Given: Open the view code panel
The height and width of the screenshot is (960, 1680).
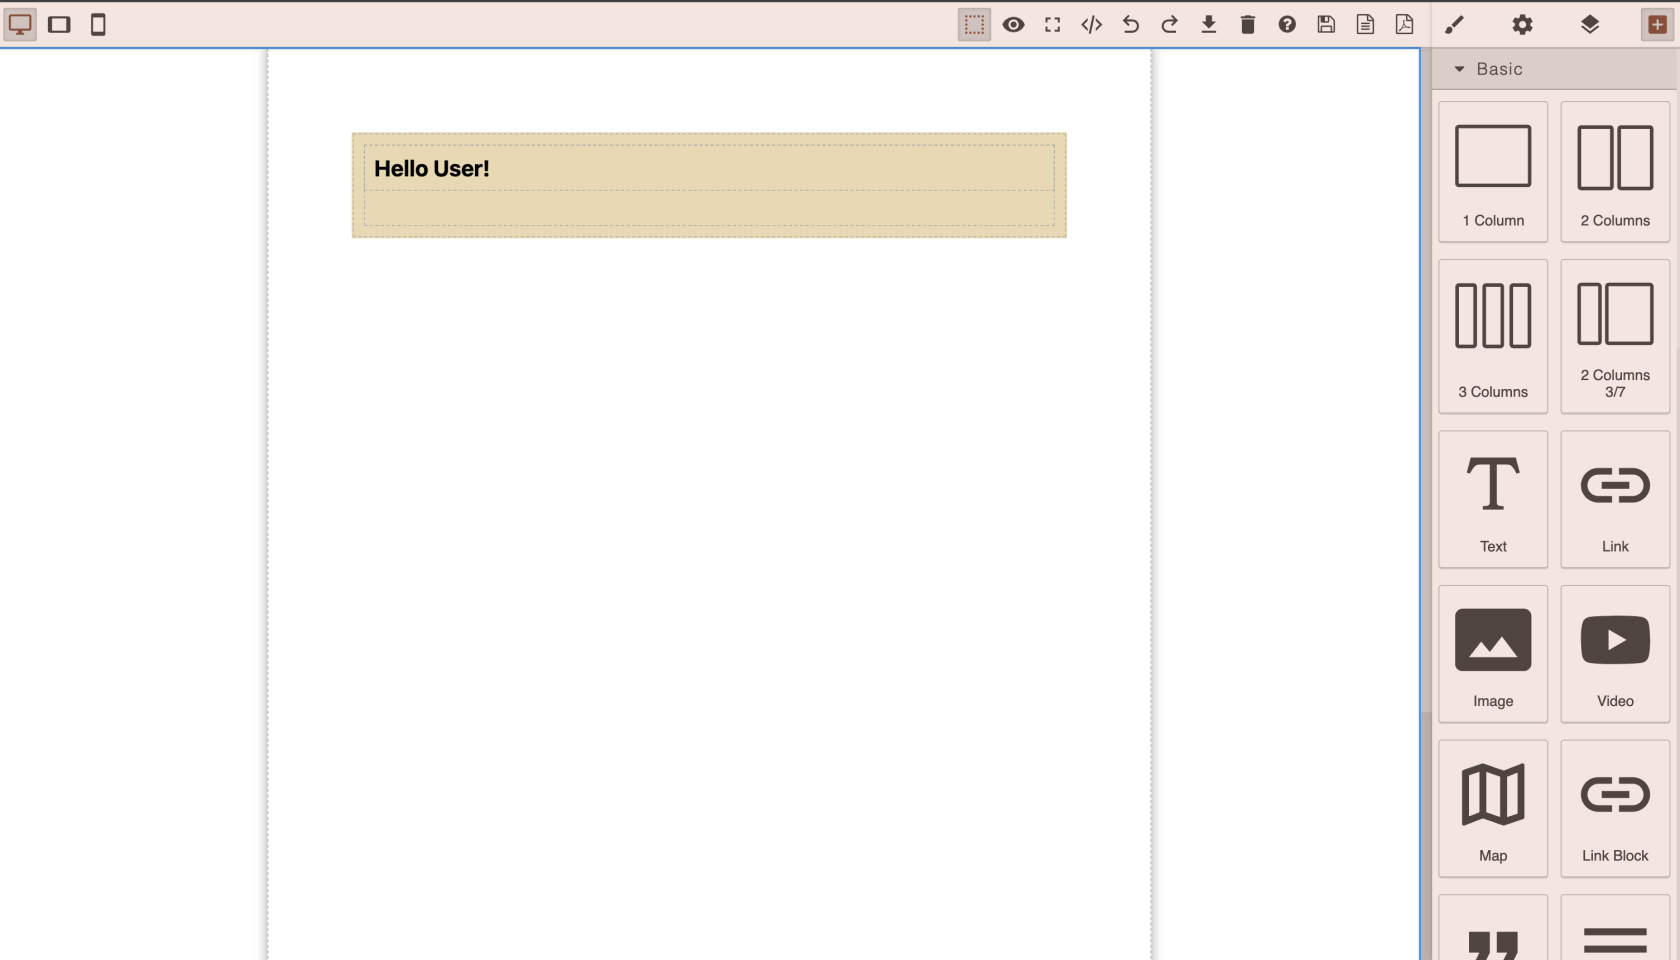Looking at the screenshot, I should (1091, 24).
